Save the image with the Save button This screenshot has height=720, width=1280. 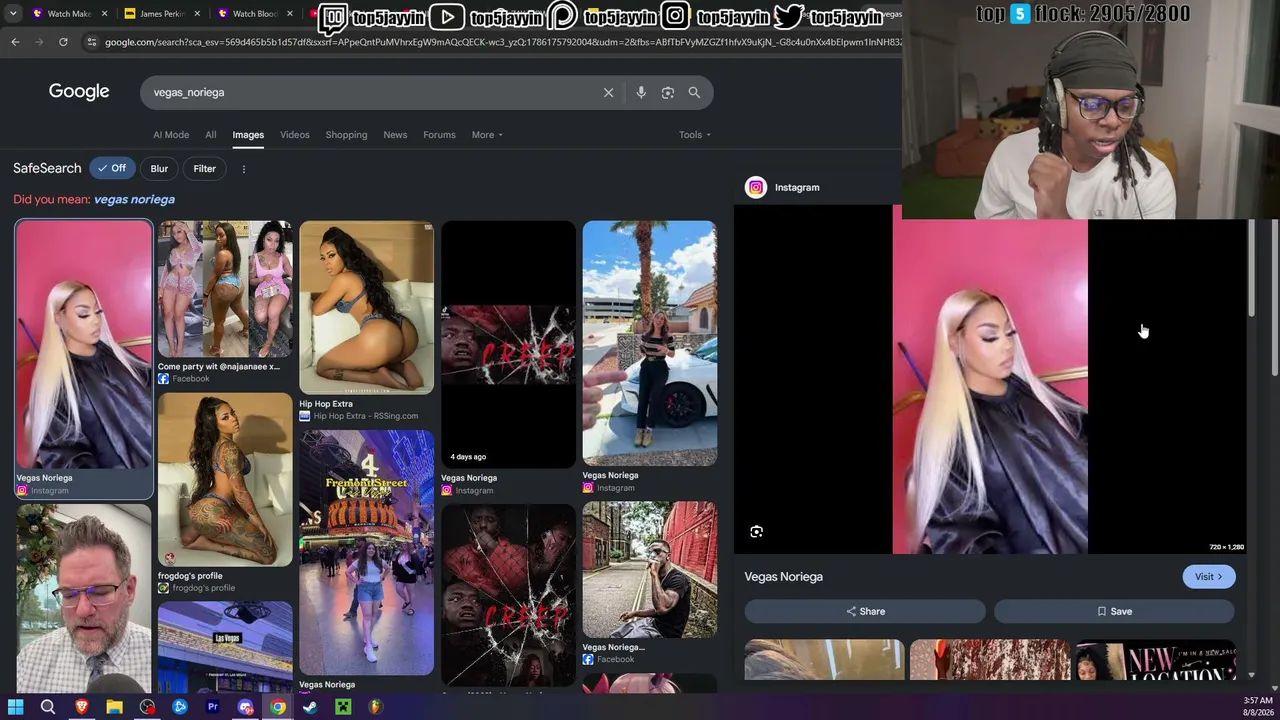pos(1114,611)
